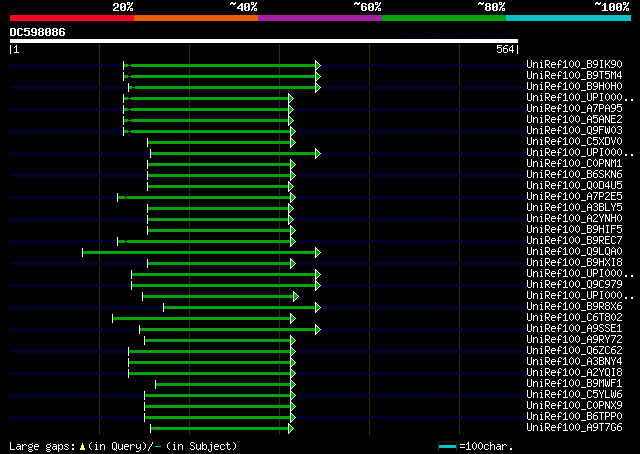Select the UniRef100_B9R8X6 label
This screenshot has width=640, height=454.
pos(574,307)
